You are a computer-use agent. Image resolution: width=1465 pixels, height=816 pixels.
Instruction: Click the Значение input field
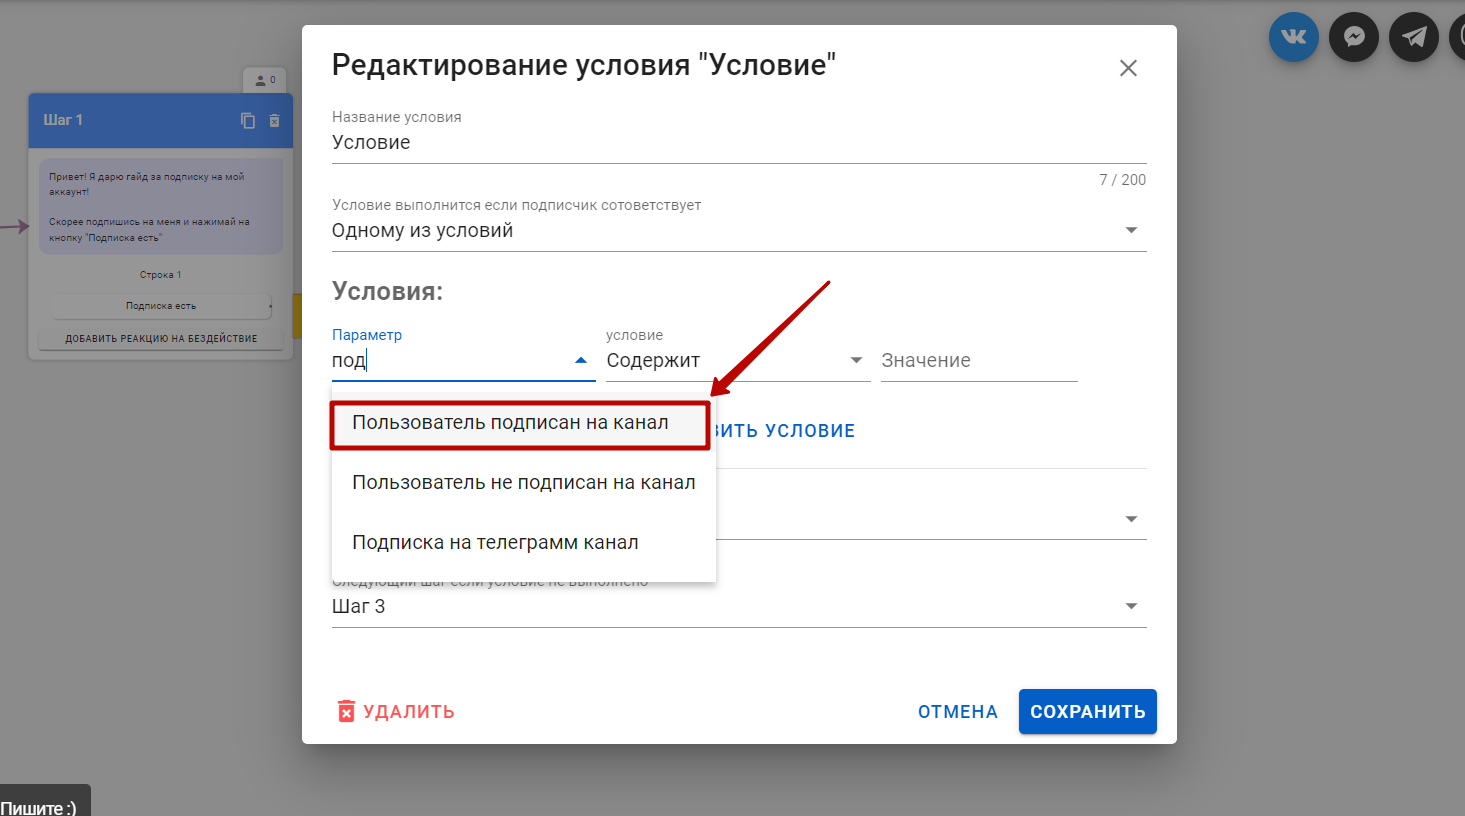point(978,361)
